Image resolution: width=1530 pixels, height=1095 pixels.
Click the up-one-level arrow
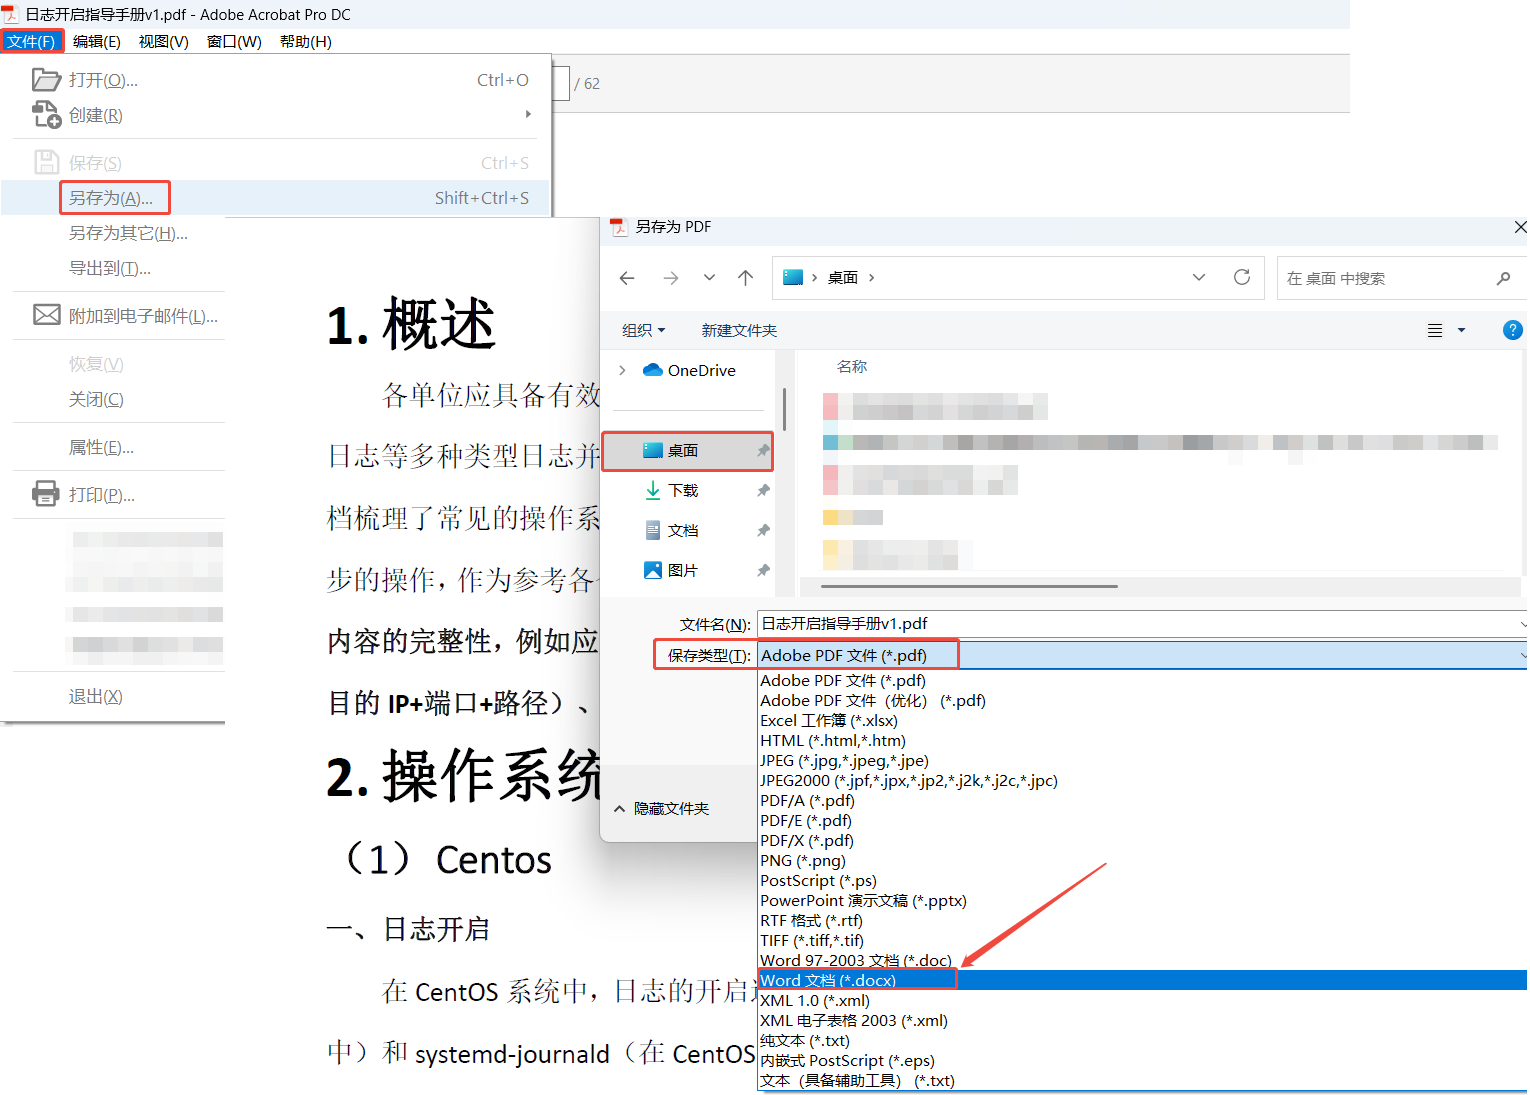tap(745, 278)
